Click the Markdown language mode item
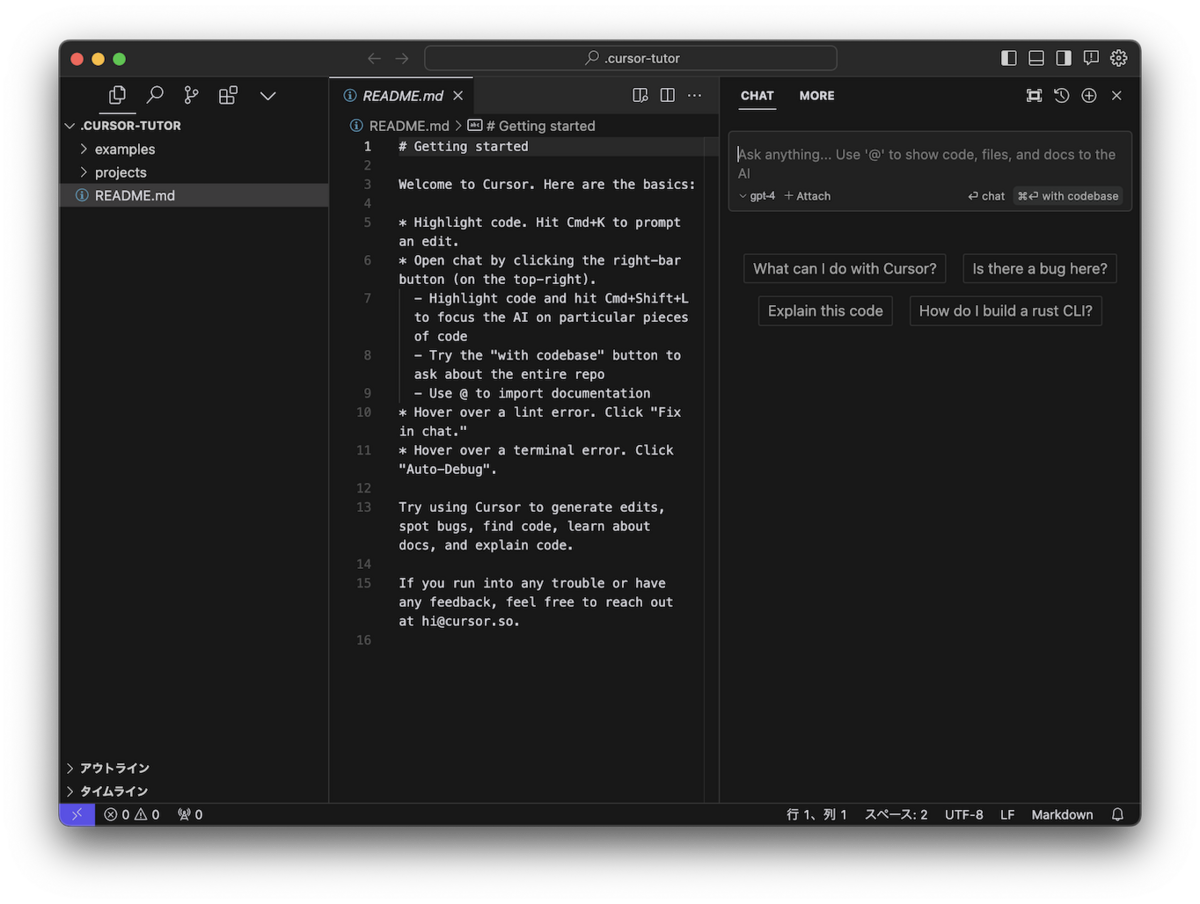 coord(1062,814)
